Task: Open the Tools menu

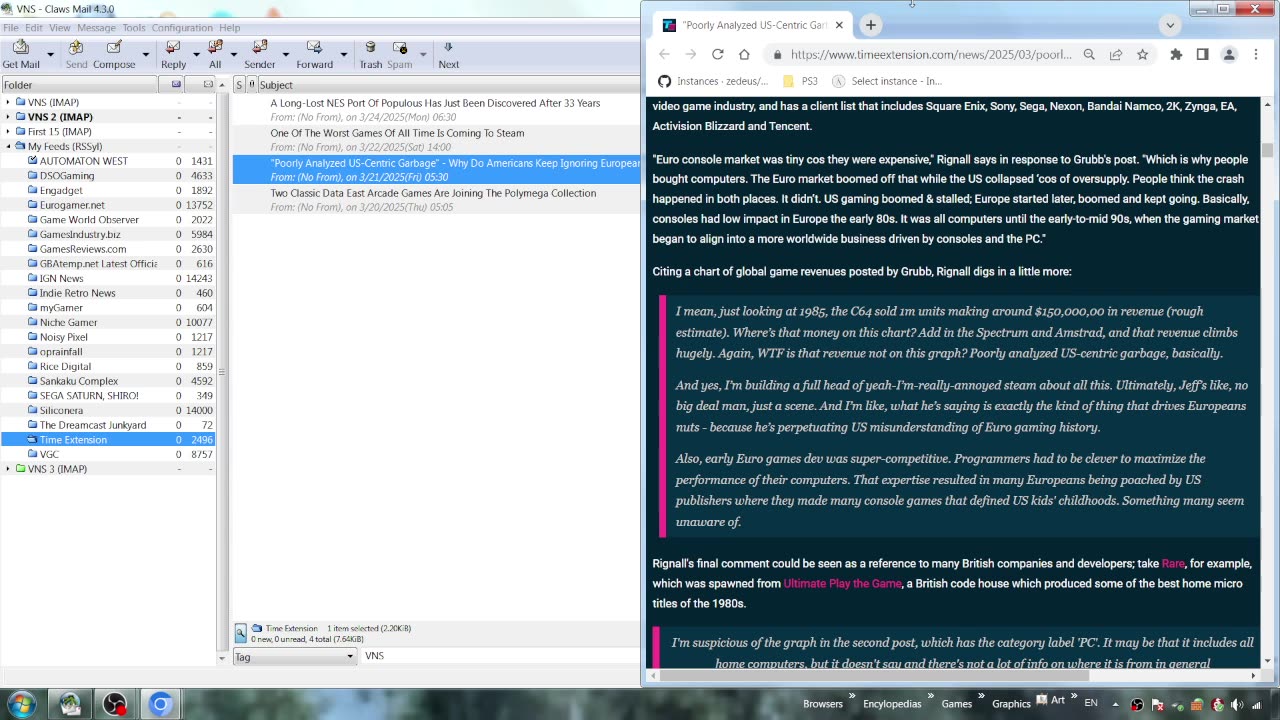Action: (x=134, y=28)
